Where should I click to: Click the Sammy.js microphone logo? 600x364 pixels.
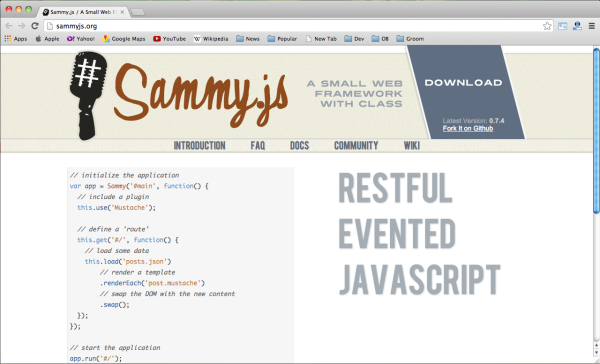coord(88,96)
